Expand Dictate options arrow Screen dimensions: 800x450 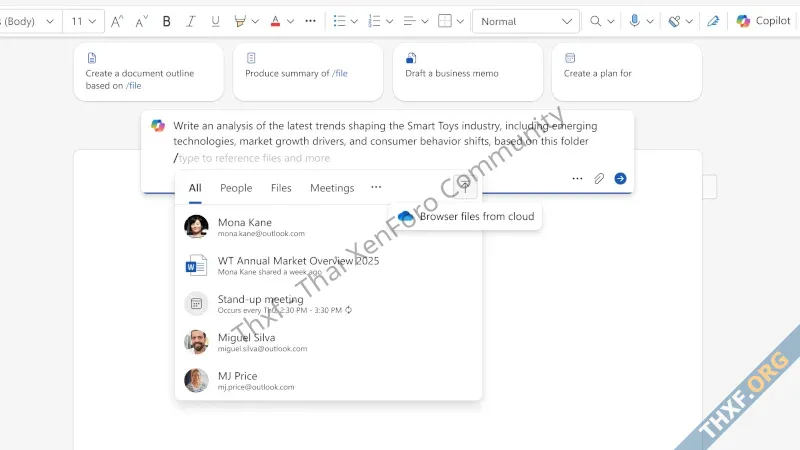click(x=650, y=21)
